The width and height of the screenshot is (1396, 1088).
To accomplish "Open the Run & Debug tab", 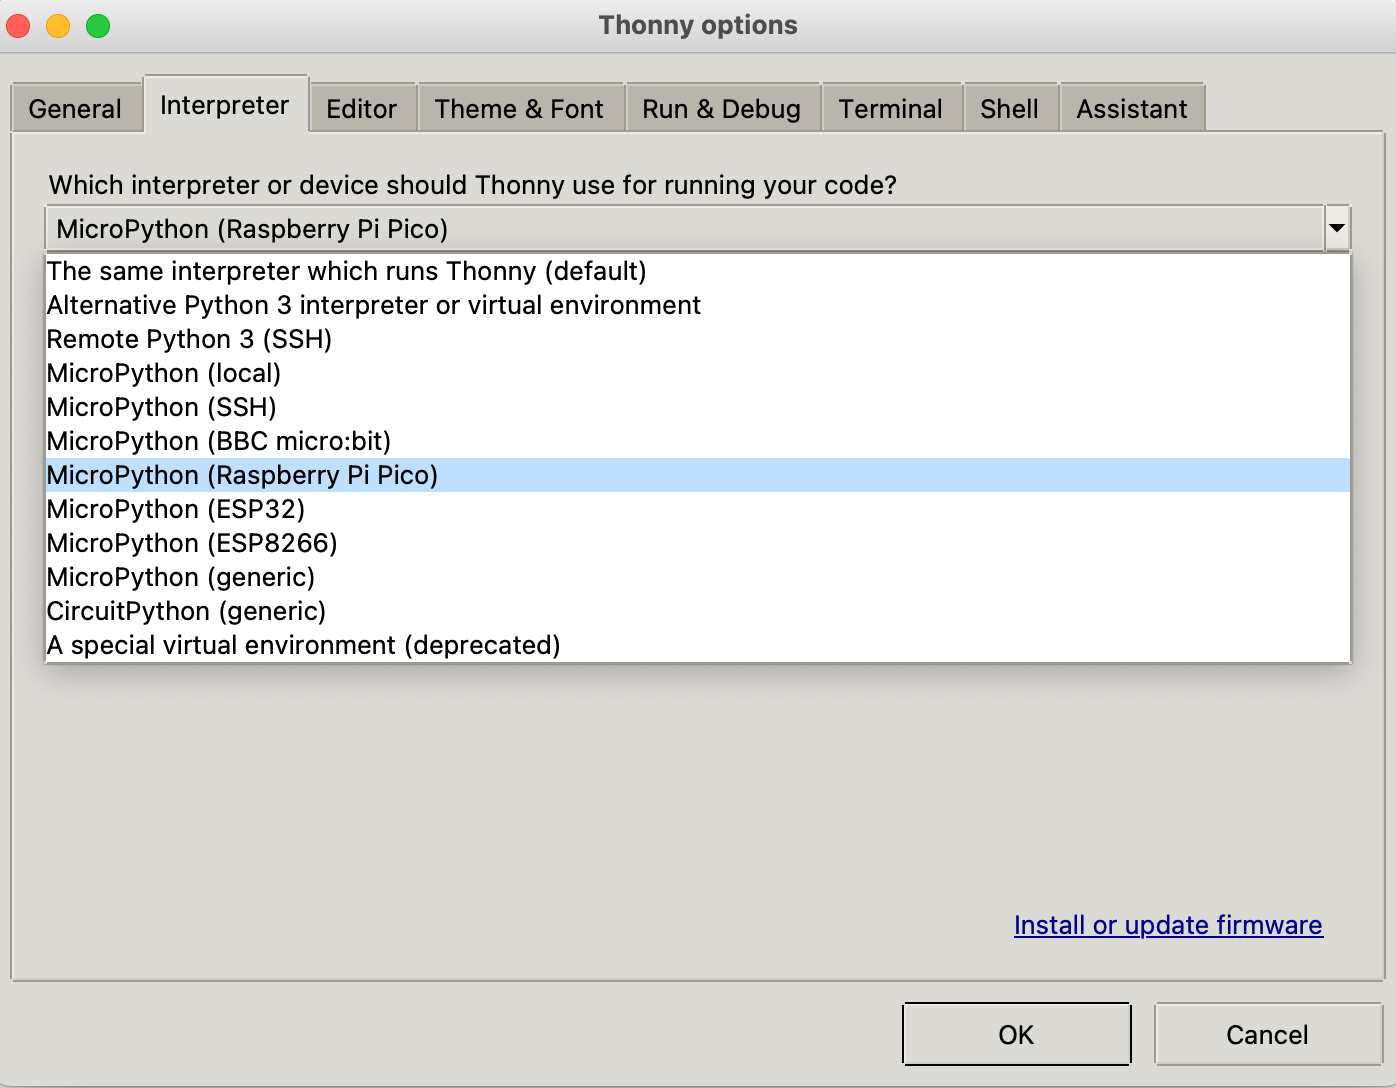I will coord(721,108).
